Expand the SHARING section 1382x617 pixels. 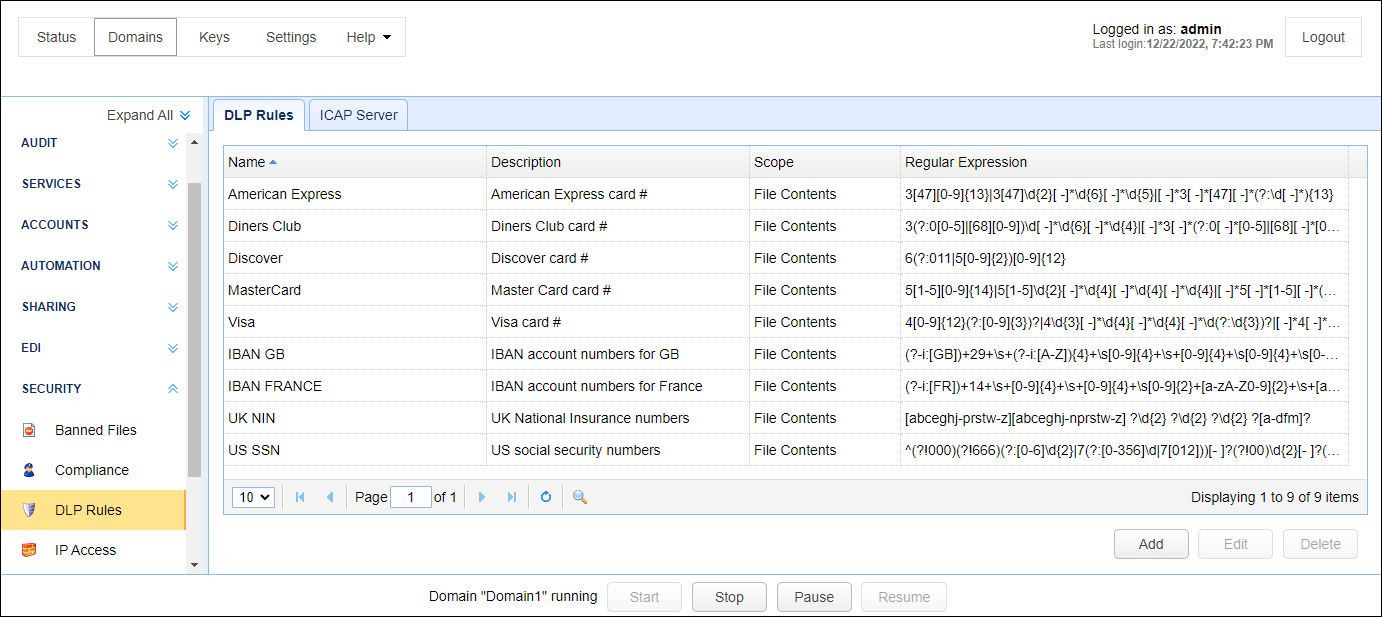pos(173,307)
